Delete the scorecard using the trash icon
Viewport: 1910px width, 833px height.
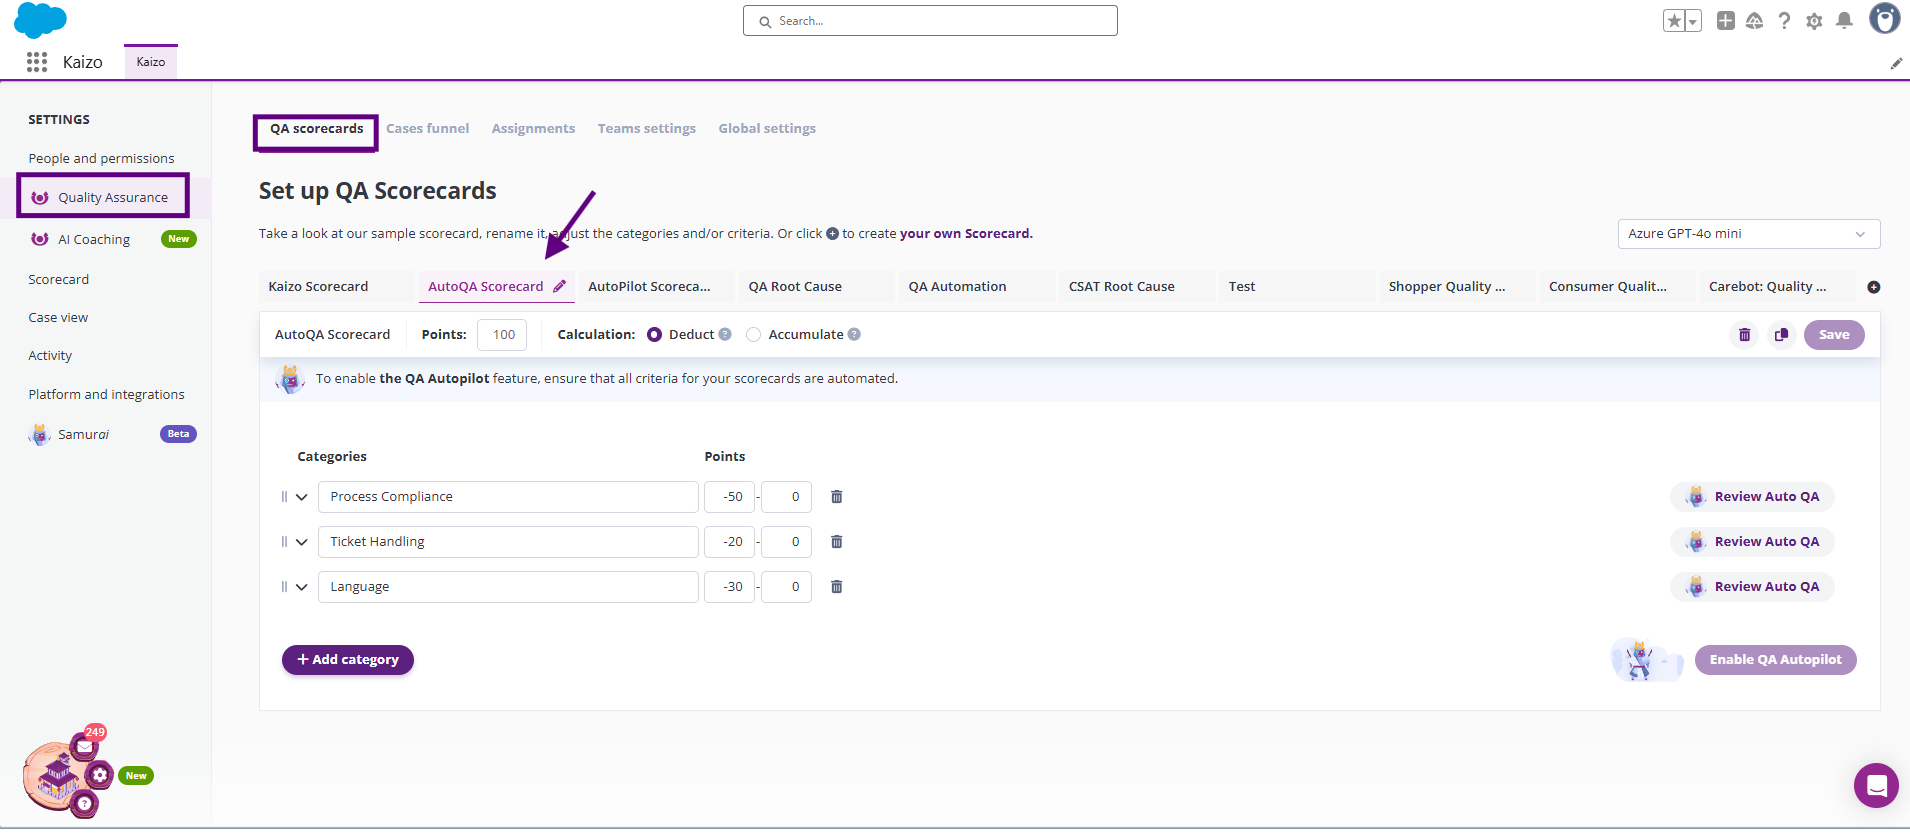pos(1744,335)
